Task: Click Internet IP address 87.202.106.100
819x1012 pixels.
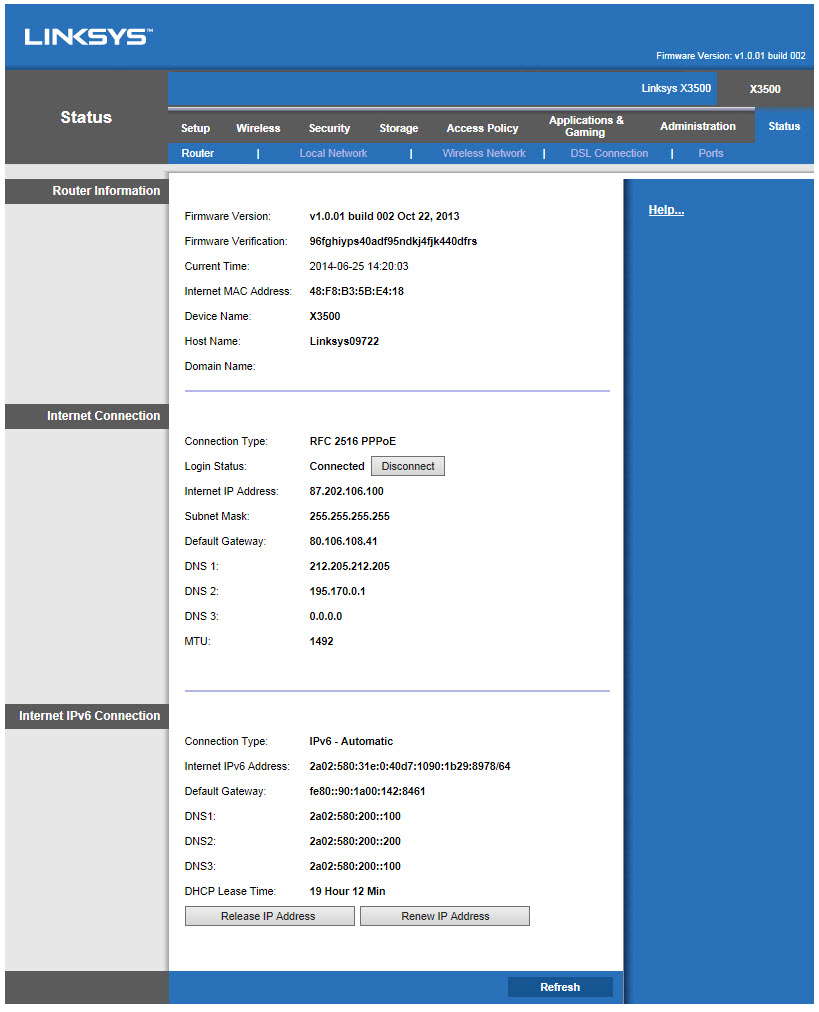Action: [x=346, y=491]
